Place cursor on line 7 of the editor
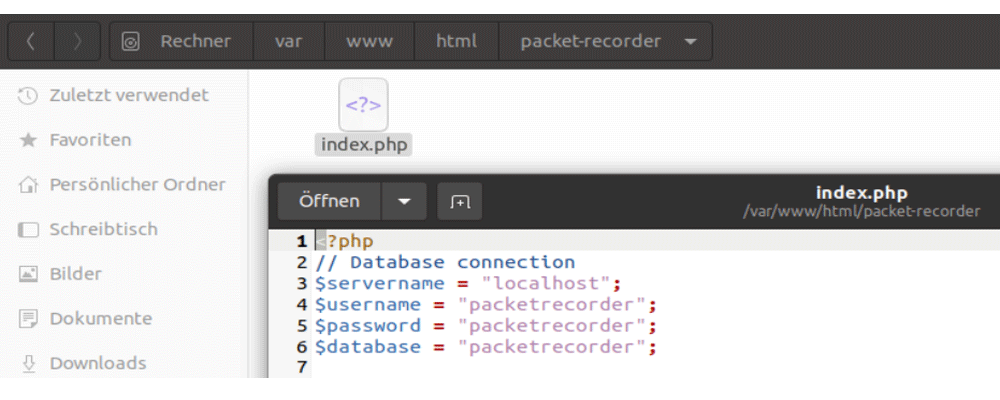Image resolution: width=1000 pixels, height=400 pixels. 656,367
